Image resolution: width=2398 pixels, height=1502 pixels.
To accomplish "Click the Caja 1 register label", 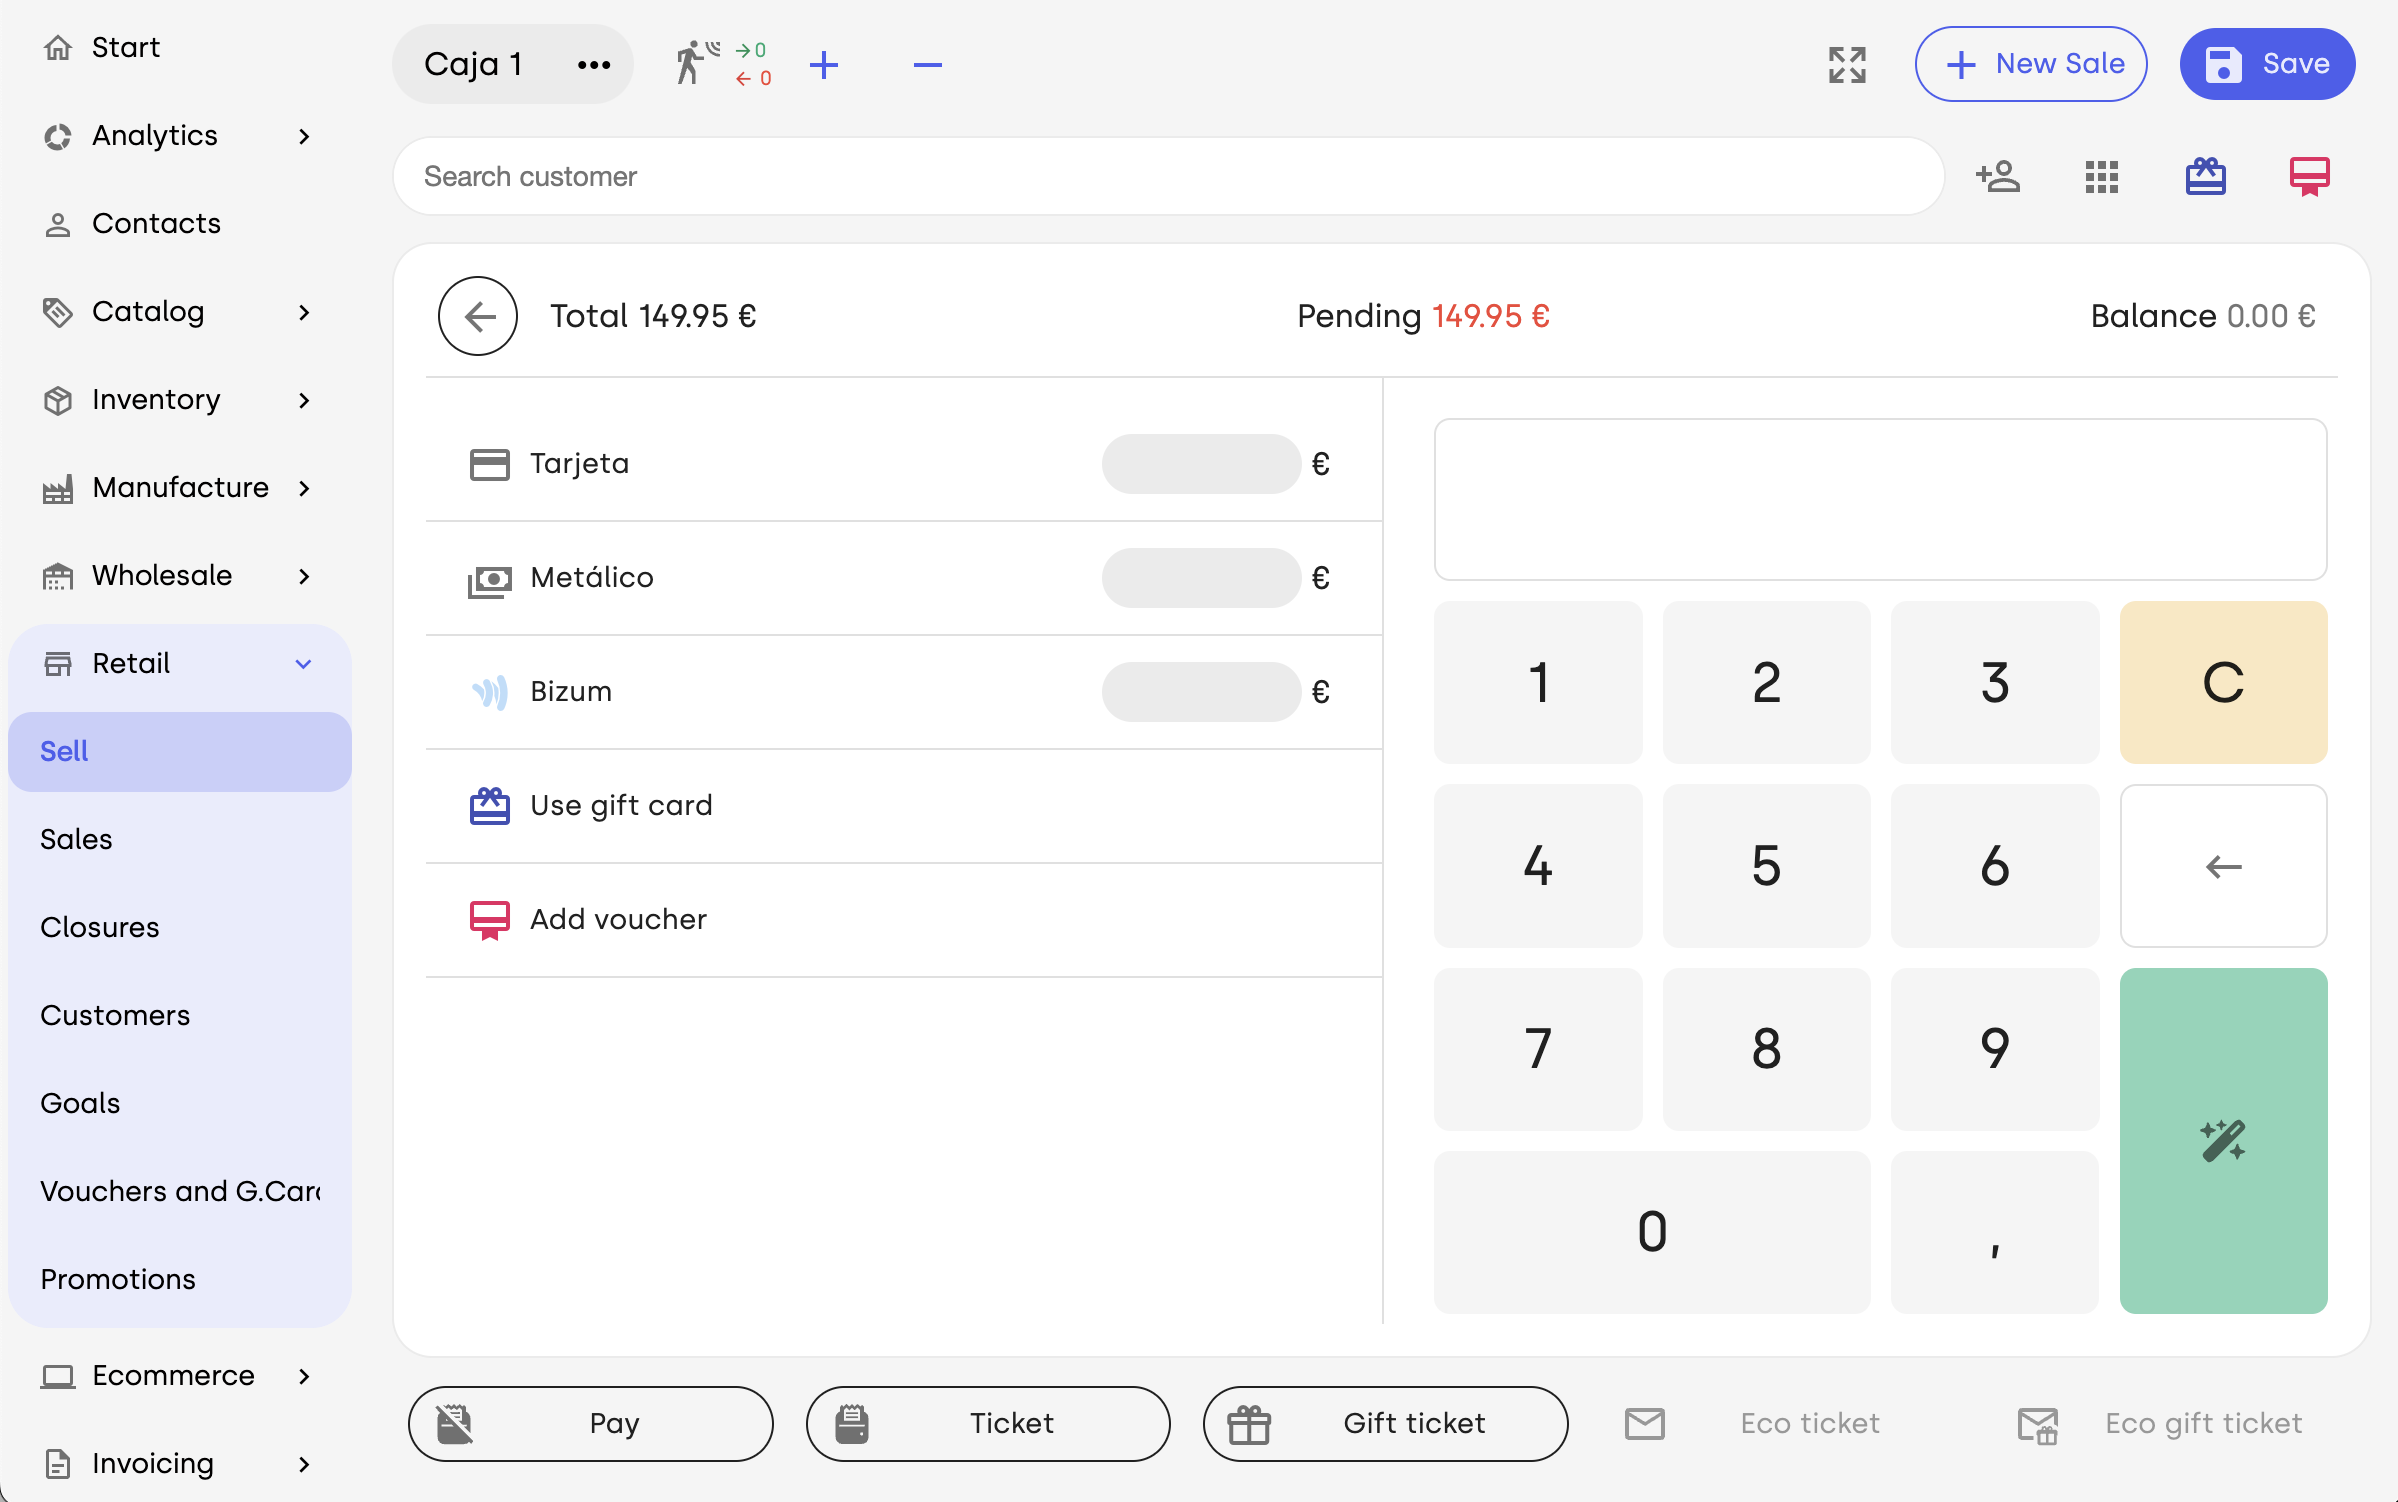I will tap(473, 65).
